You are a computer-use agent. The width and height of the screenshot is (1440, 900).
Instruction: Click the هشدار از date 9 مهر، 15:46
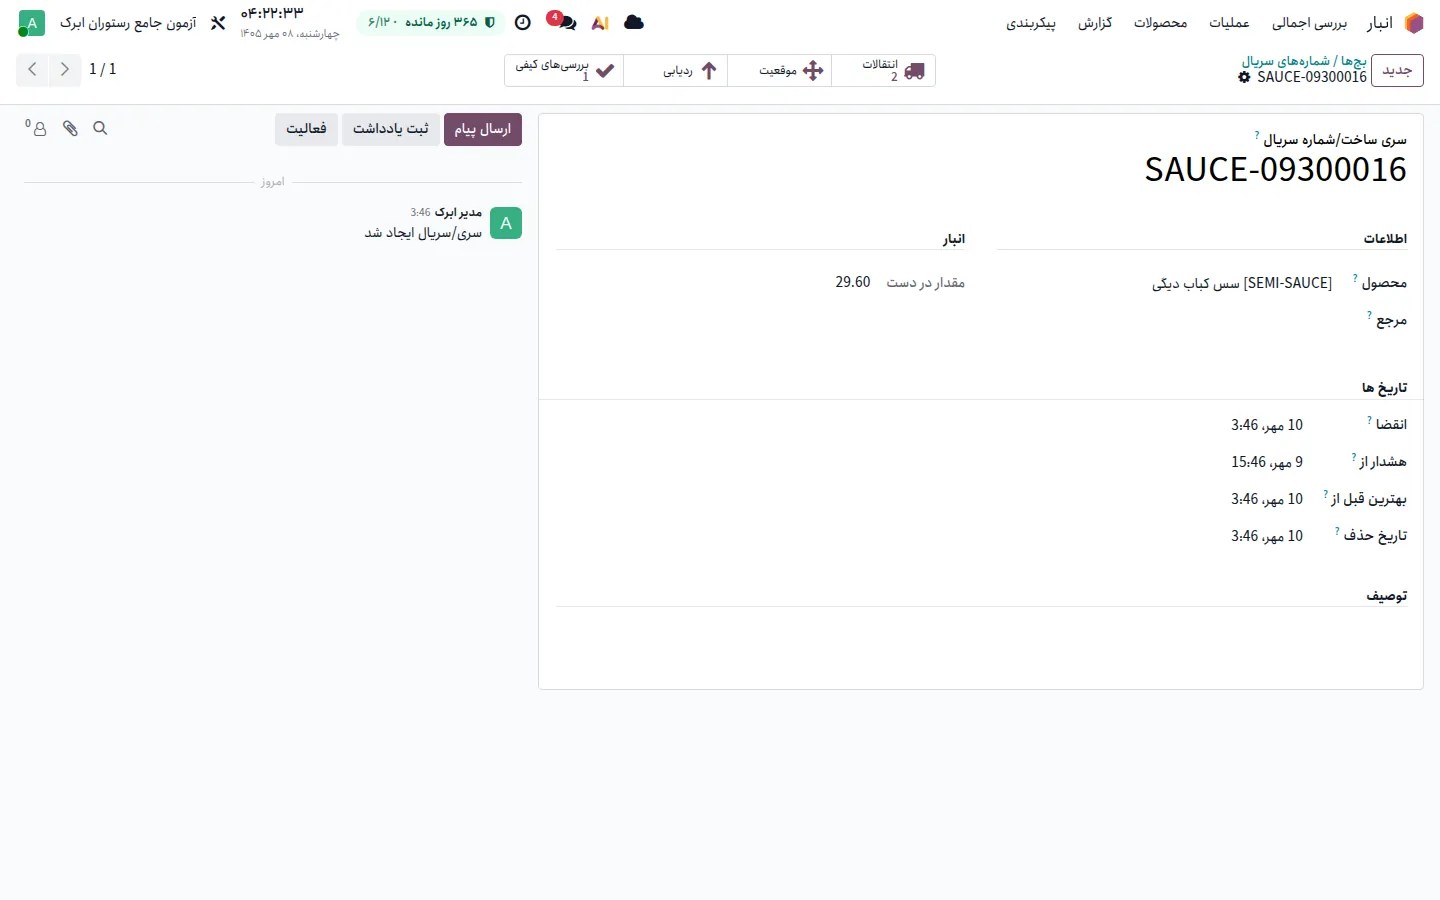click(1267, 462)
